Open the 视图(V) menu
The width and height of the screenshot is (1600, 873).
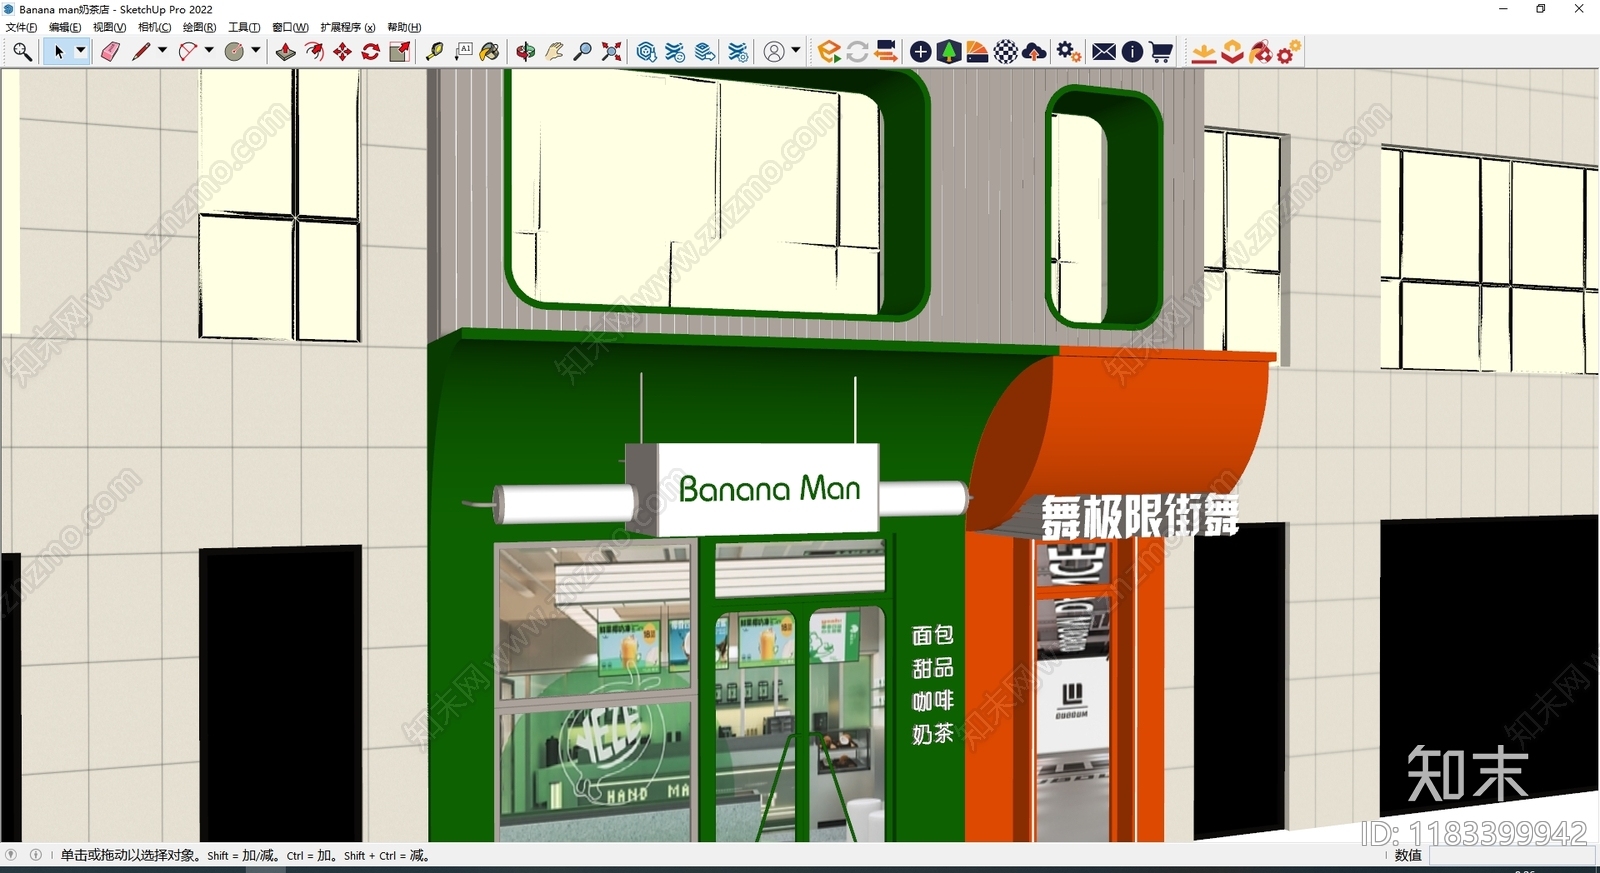click(x=110, y=27)
